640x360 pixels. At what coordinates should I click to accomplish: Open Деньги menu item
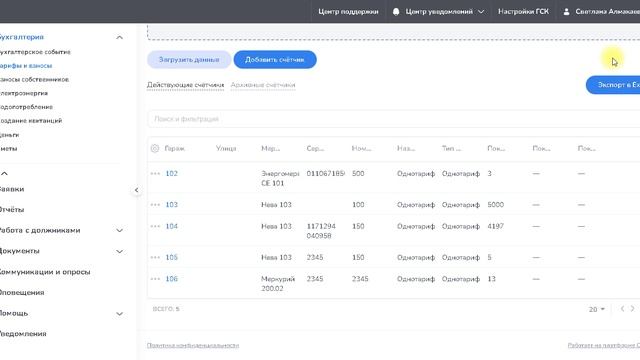[9, 135]
